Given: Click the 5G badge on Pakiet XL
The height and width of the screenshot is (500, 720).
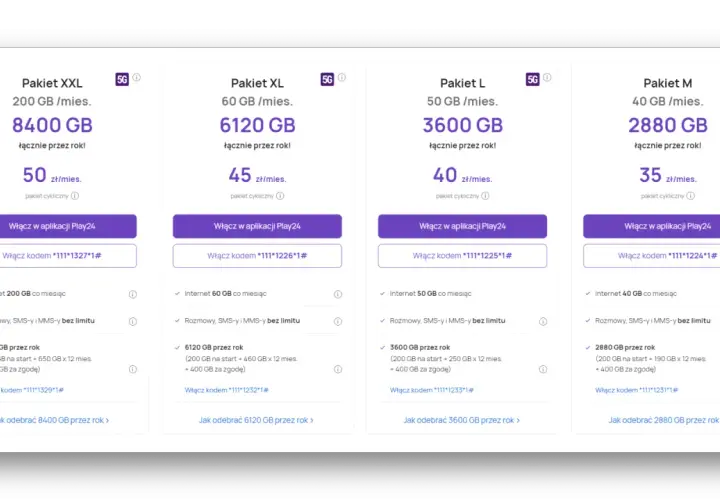Looking at the screenshot, I should [327, 79].
